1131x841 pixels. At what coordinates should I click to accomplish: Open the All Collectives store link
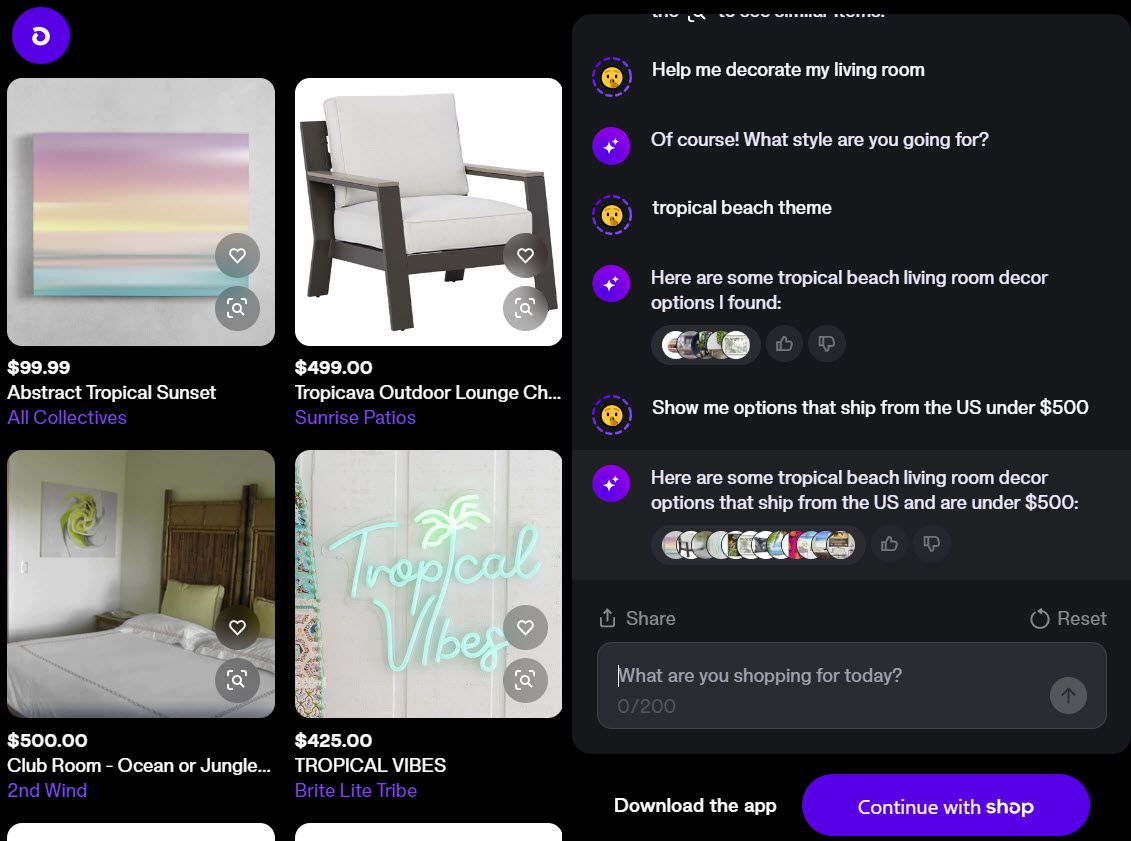coord(67,418)
